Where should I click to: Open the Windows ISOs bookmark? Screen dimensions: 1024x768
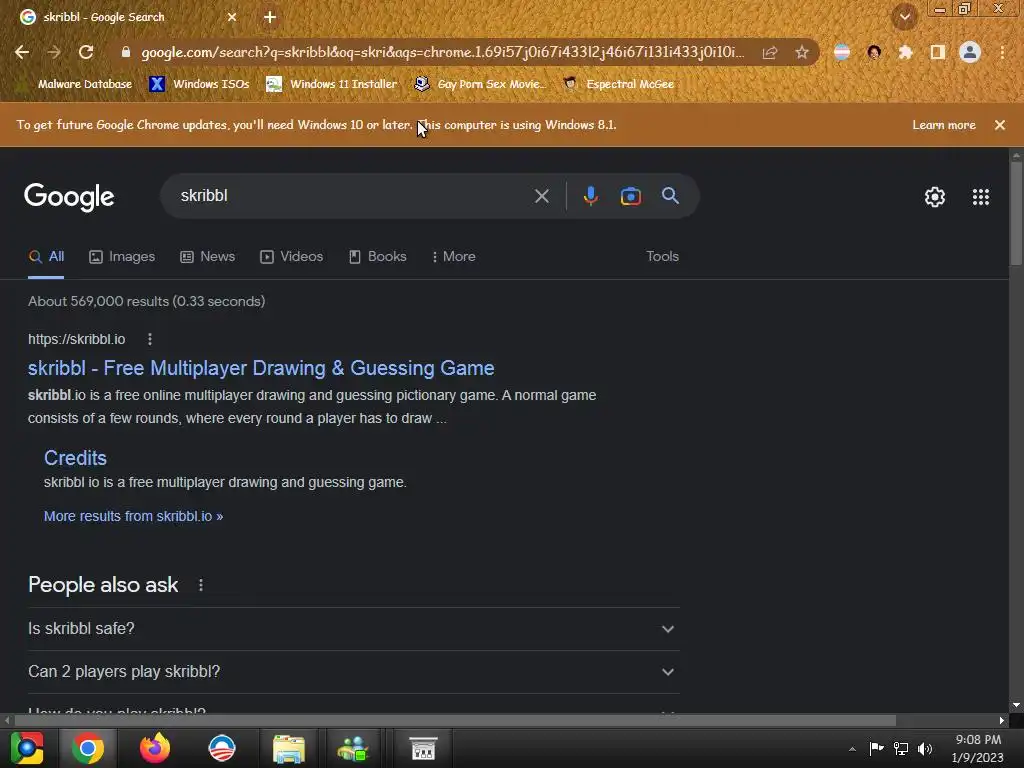click(x=199, y=84)
